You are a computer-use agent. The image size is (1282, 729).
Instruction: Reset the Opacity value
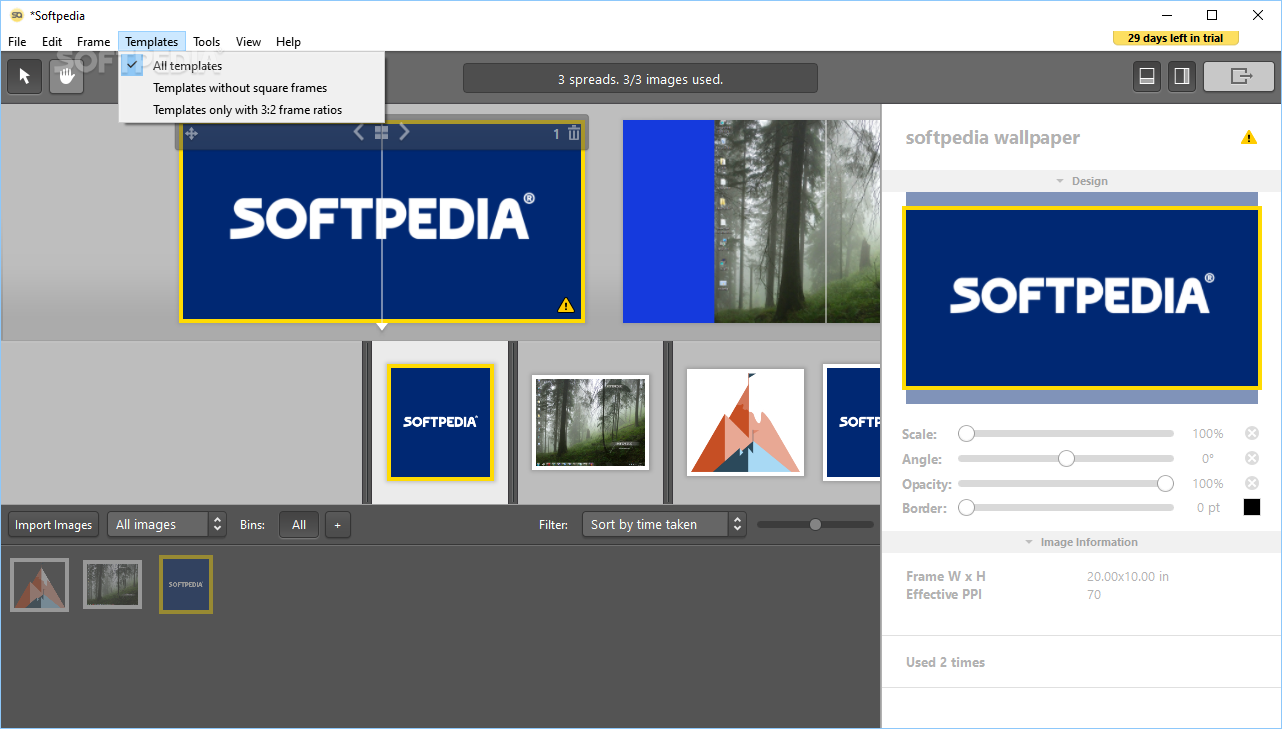[x=1251, y=483]
